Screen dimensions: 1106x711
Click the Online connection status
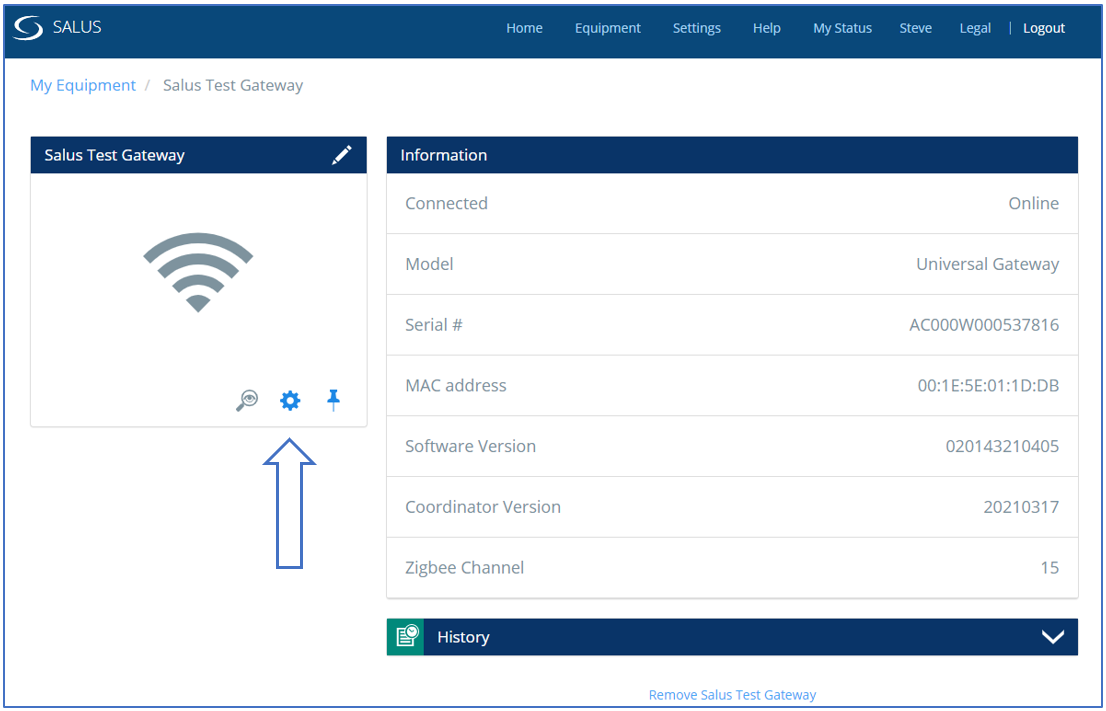pos(1033,203)
